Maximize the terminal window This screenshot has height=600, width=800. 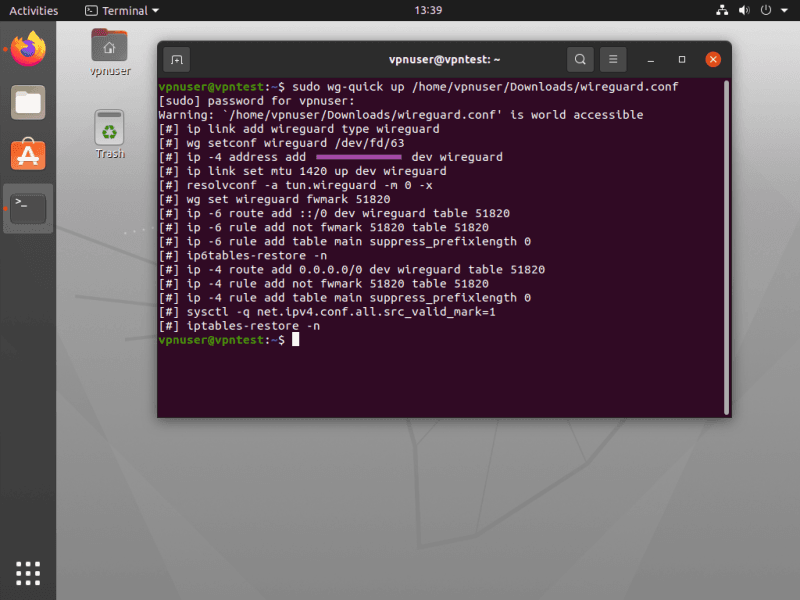(682, 59)
